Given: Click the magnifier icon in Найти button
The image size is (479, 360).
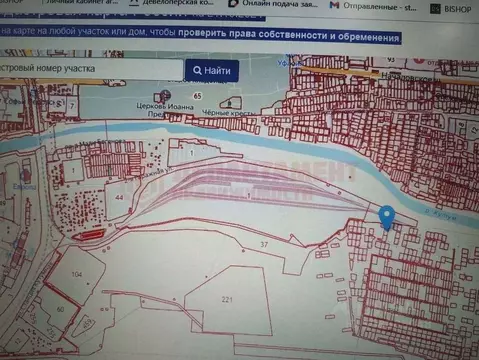Looking at the screenshot, I should click(197, 70).
